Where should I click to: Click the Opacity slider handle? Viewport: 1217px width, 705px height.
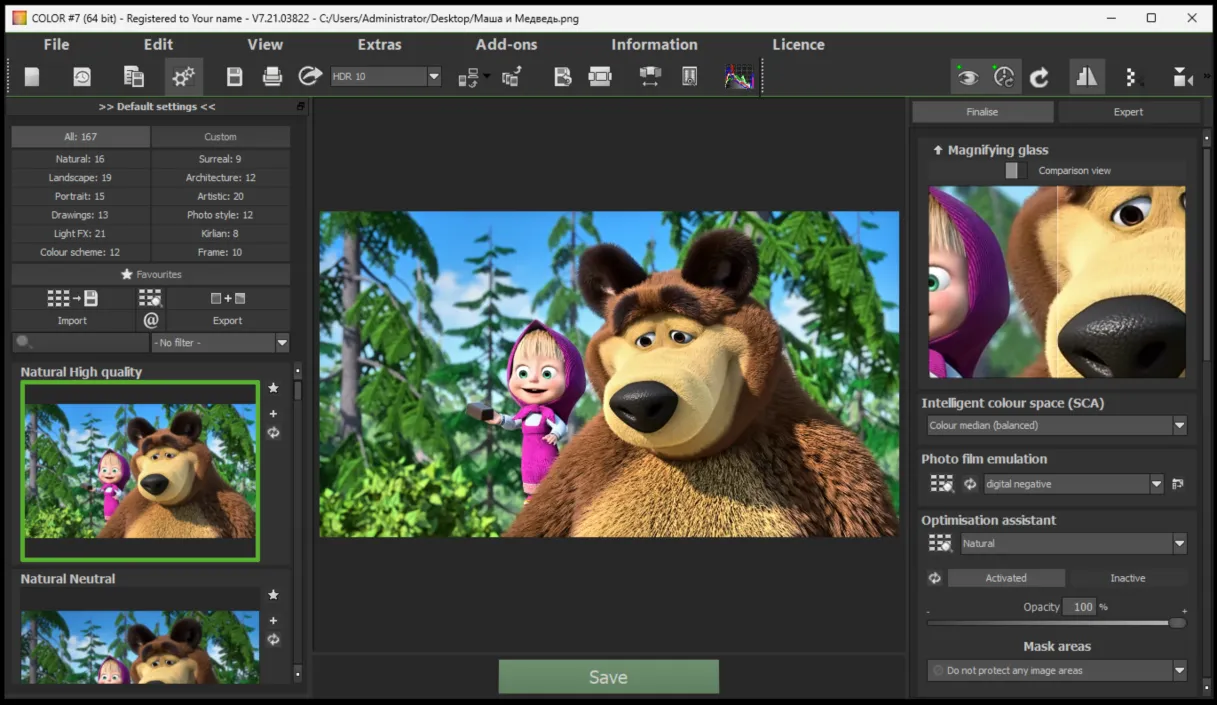tap(1177, 623)
